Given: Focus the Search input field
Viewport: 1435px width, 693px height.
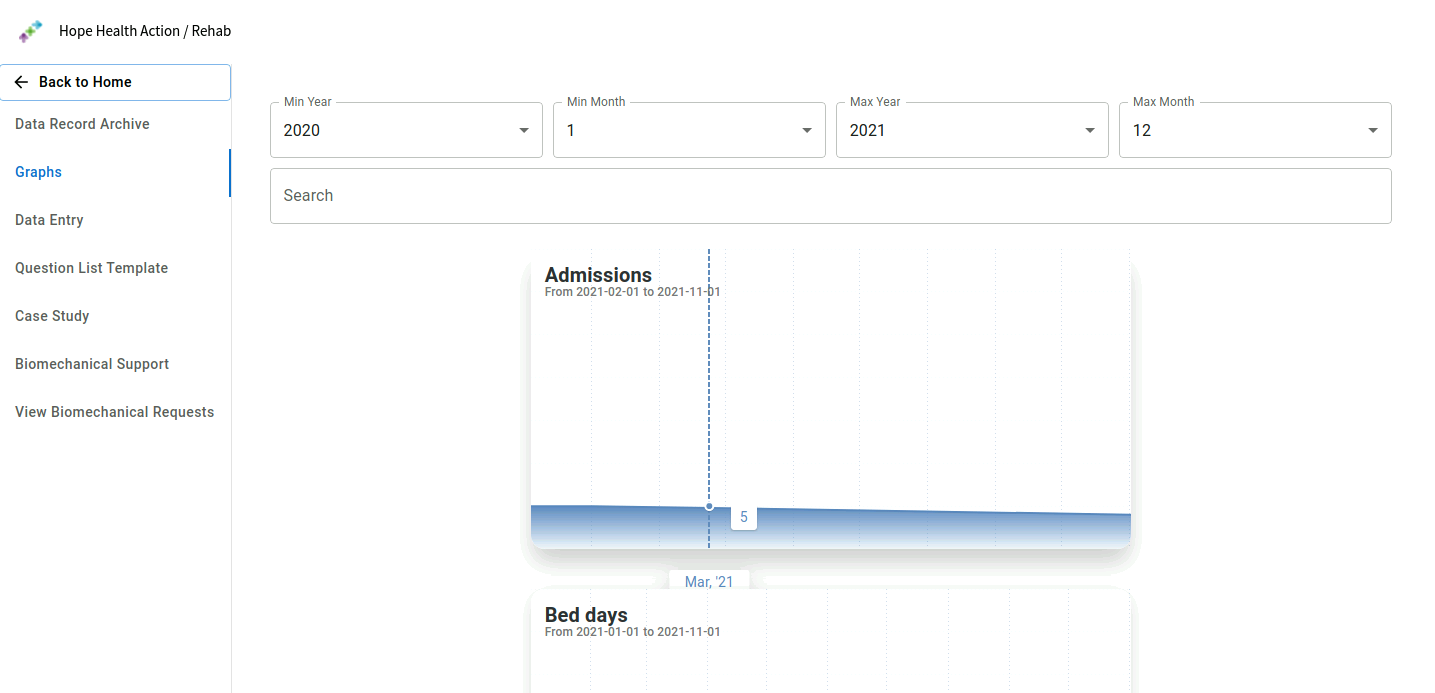Looking at the screenshot, I should (x=830, y=196).
